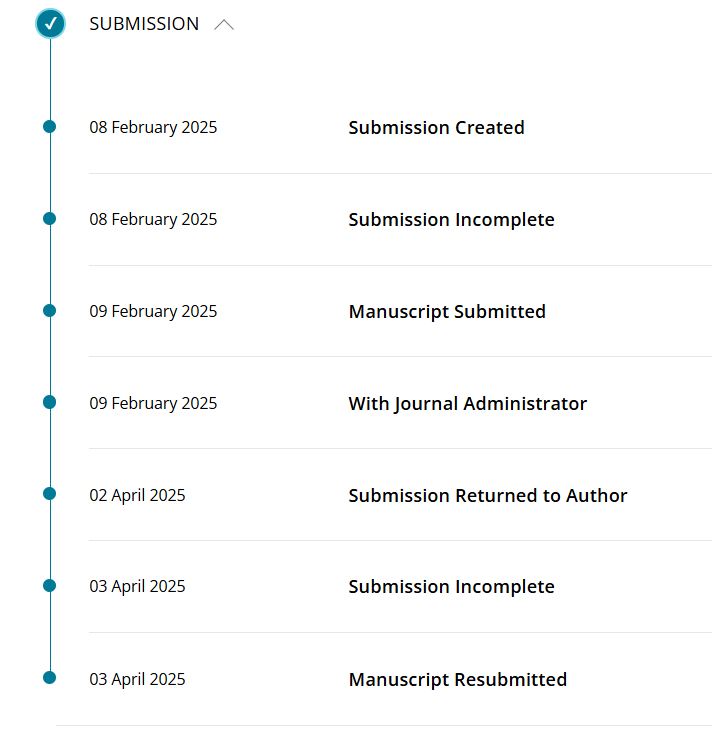Click the 03 April 2025 date next to Manuscript Resubmitted
712x743 pixels.
tap(137, 679)
